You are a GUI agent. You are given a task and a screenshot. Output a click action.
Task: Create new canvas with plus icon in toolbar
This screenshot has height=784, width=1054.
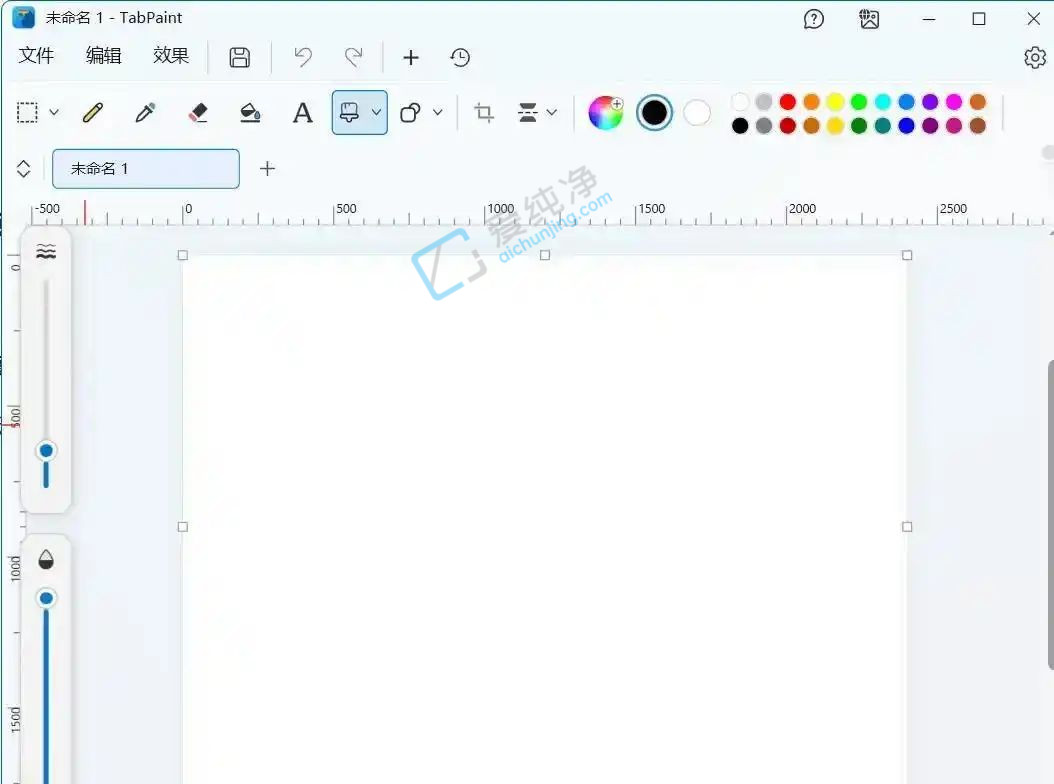click(x=411, y=57)
